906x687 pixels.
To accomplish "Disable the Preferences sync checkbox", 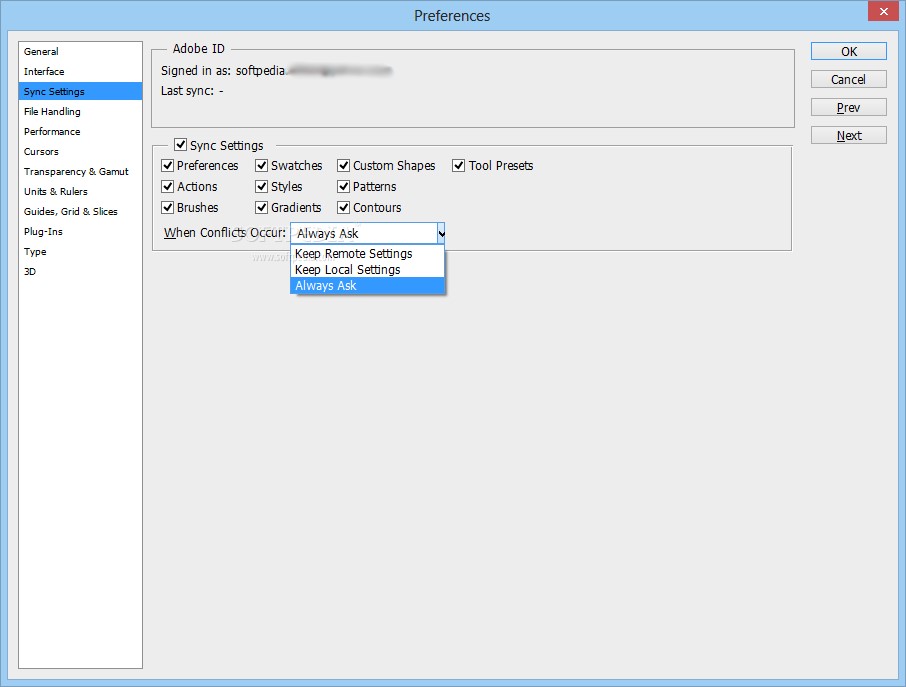I will click(167, 165).
